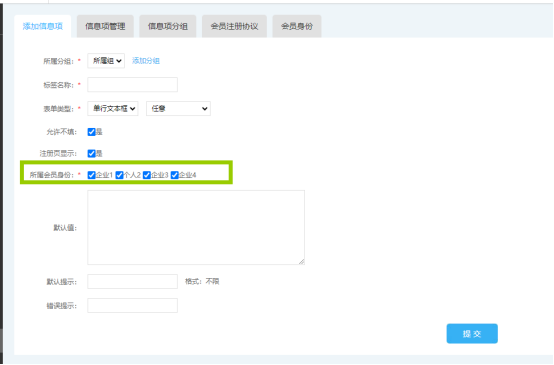
Task: Click the blue 提交 submit button
Action: (472, 334)
